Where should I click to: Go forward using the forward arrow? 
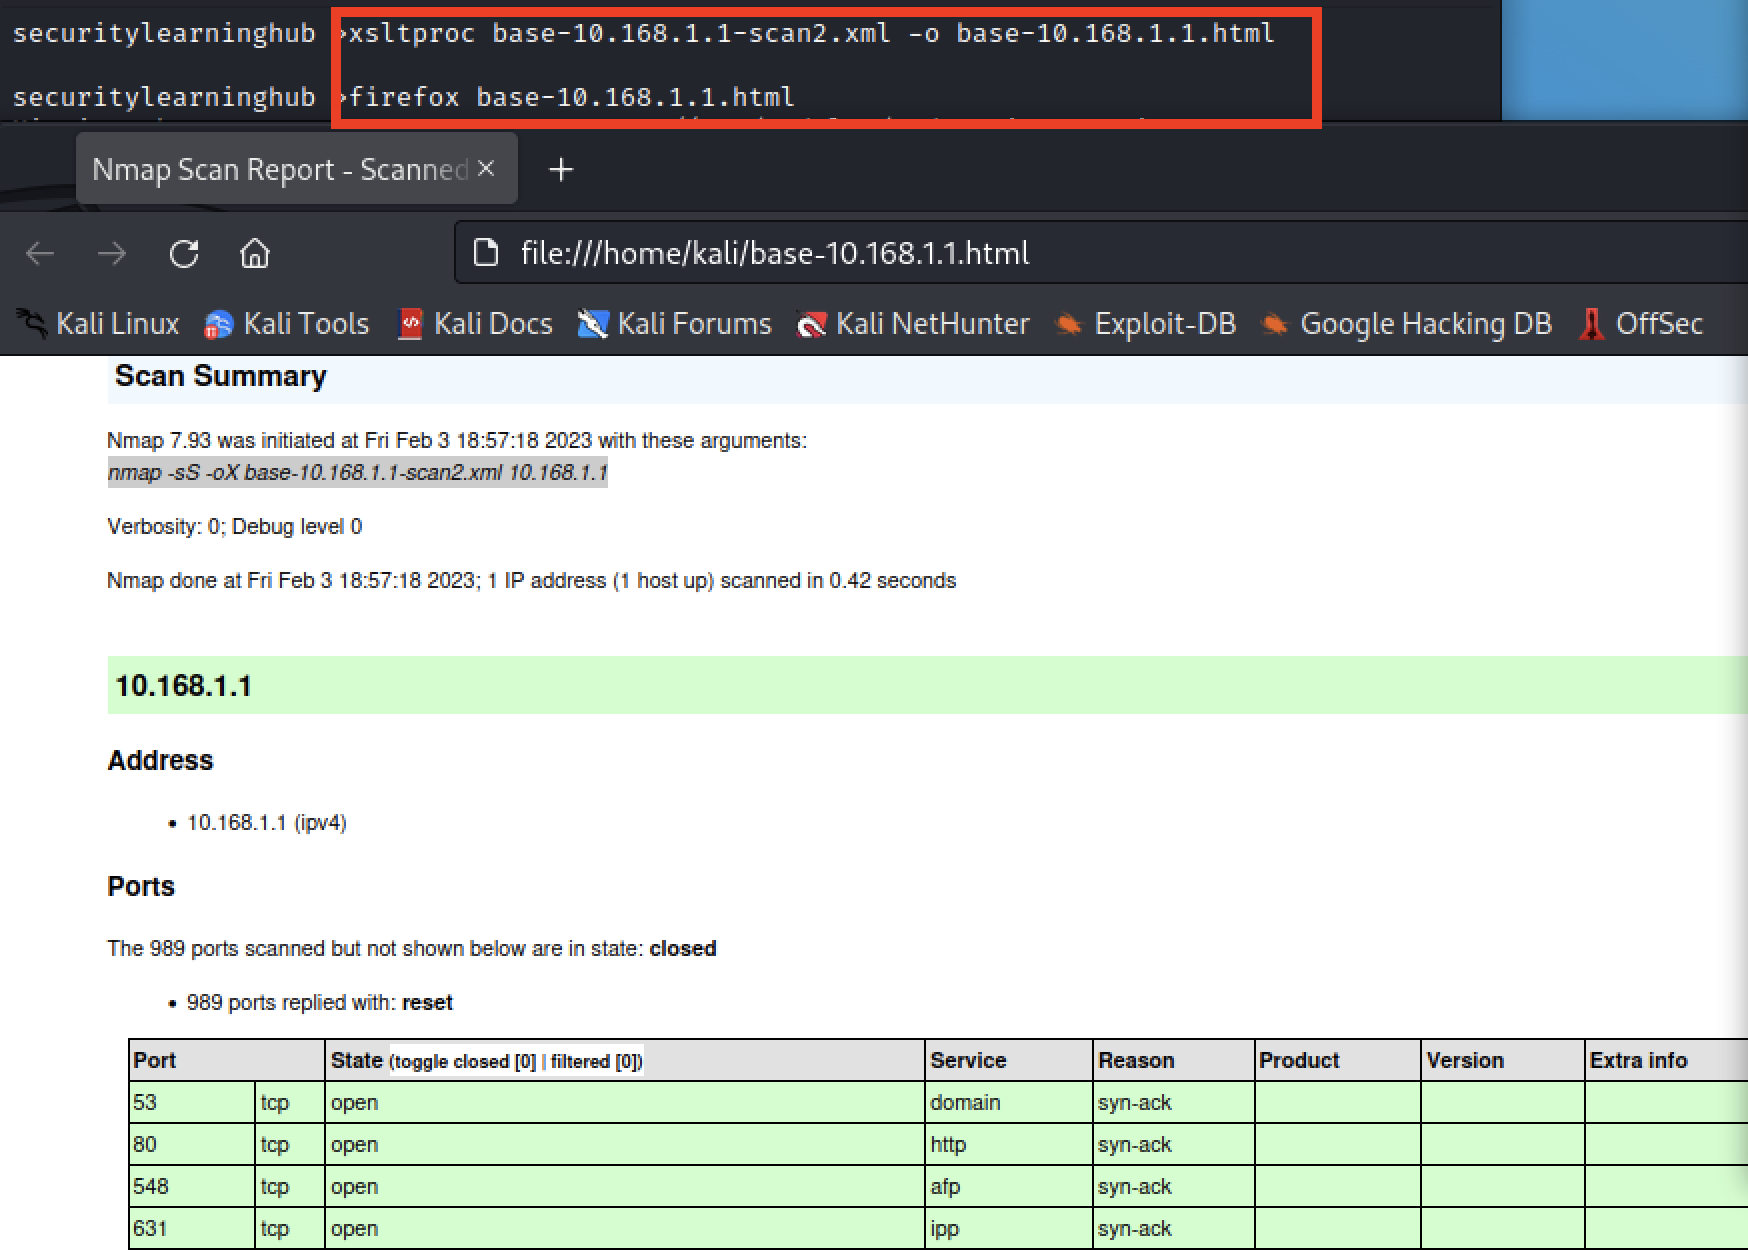(112, 254)
